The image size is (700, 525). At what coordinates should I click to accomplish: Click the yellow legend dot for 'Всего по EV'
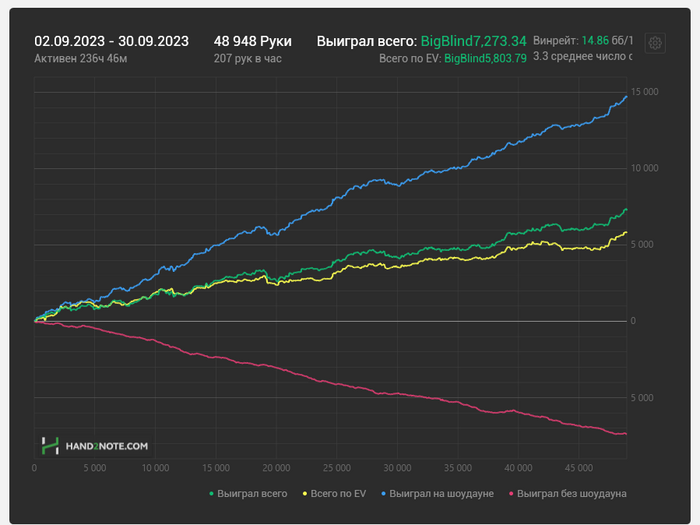point(305,494)
